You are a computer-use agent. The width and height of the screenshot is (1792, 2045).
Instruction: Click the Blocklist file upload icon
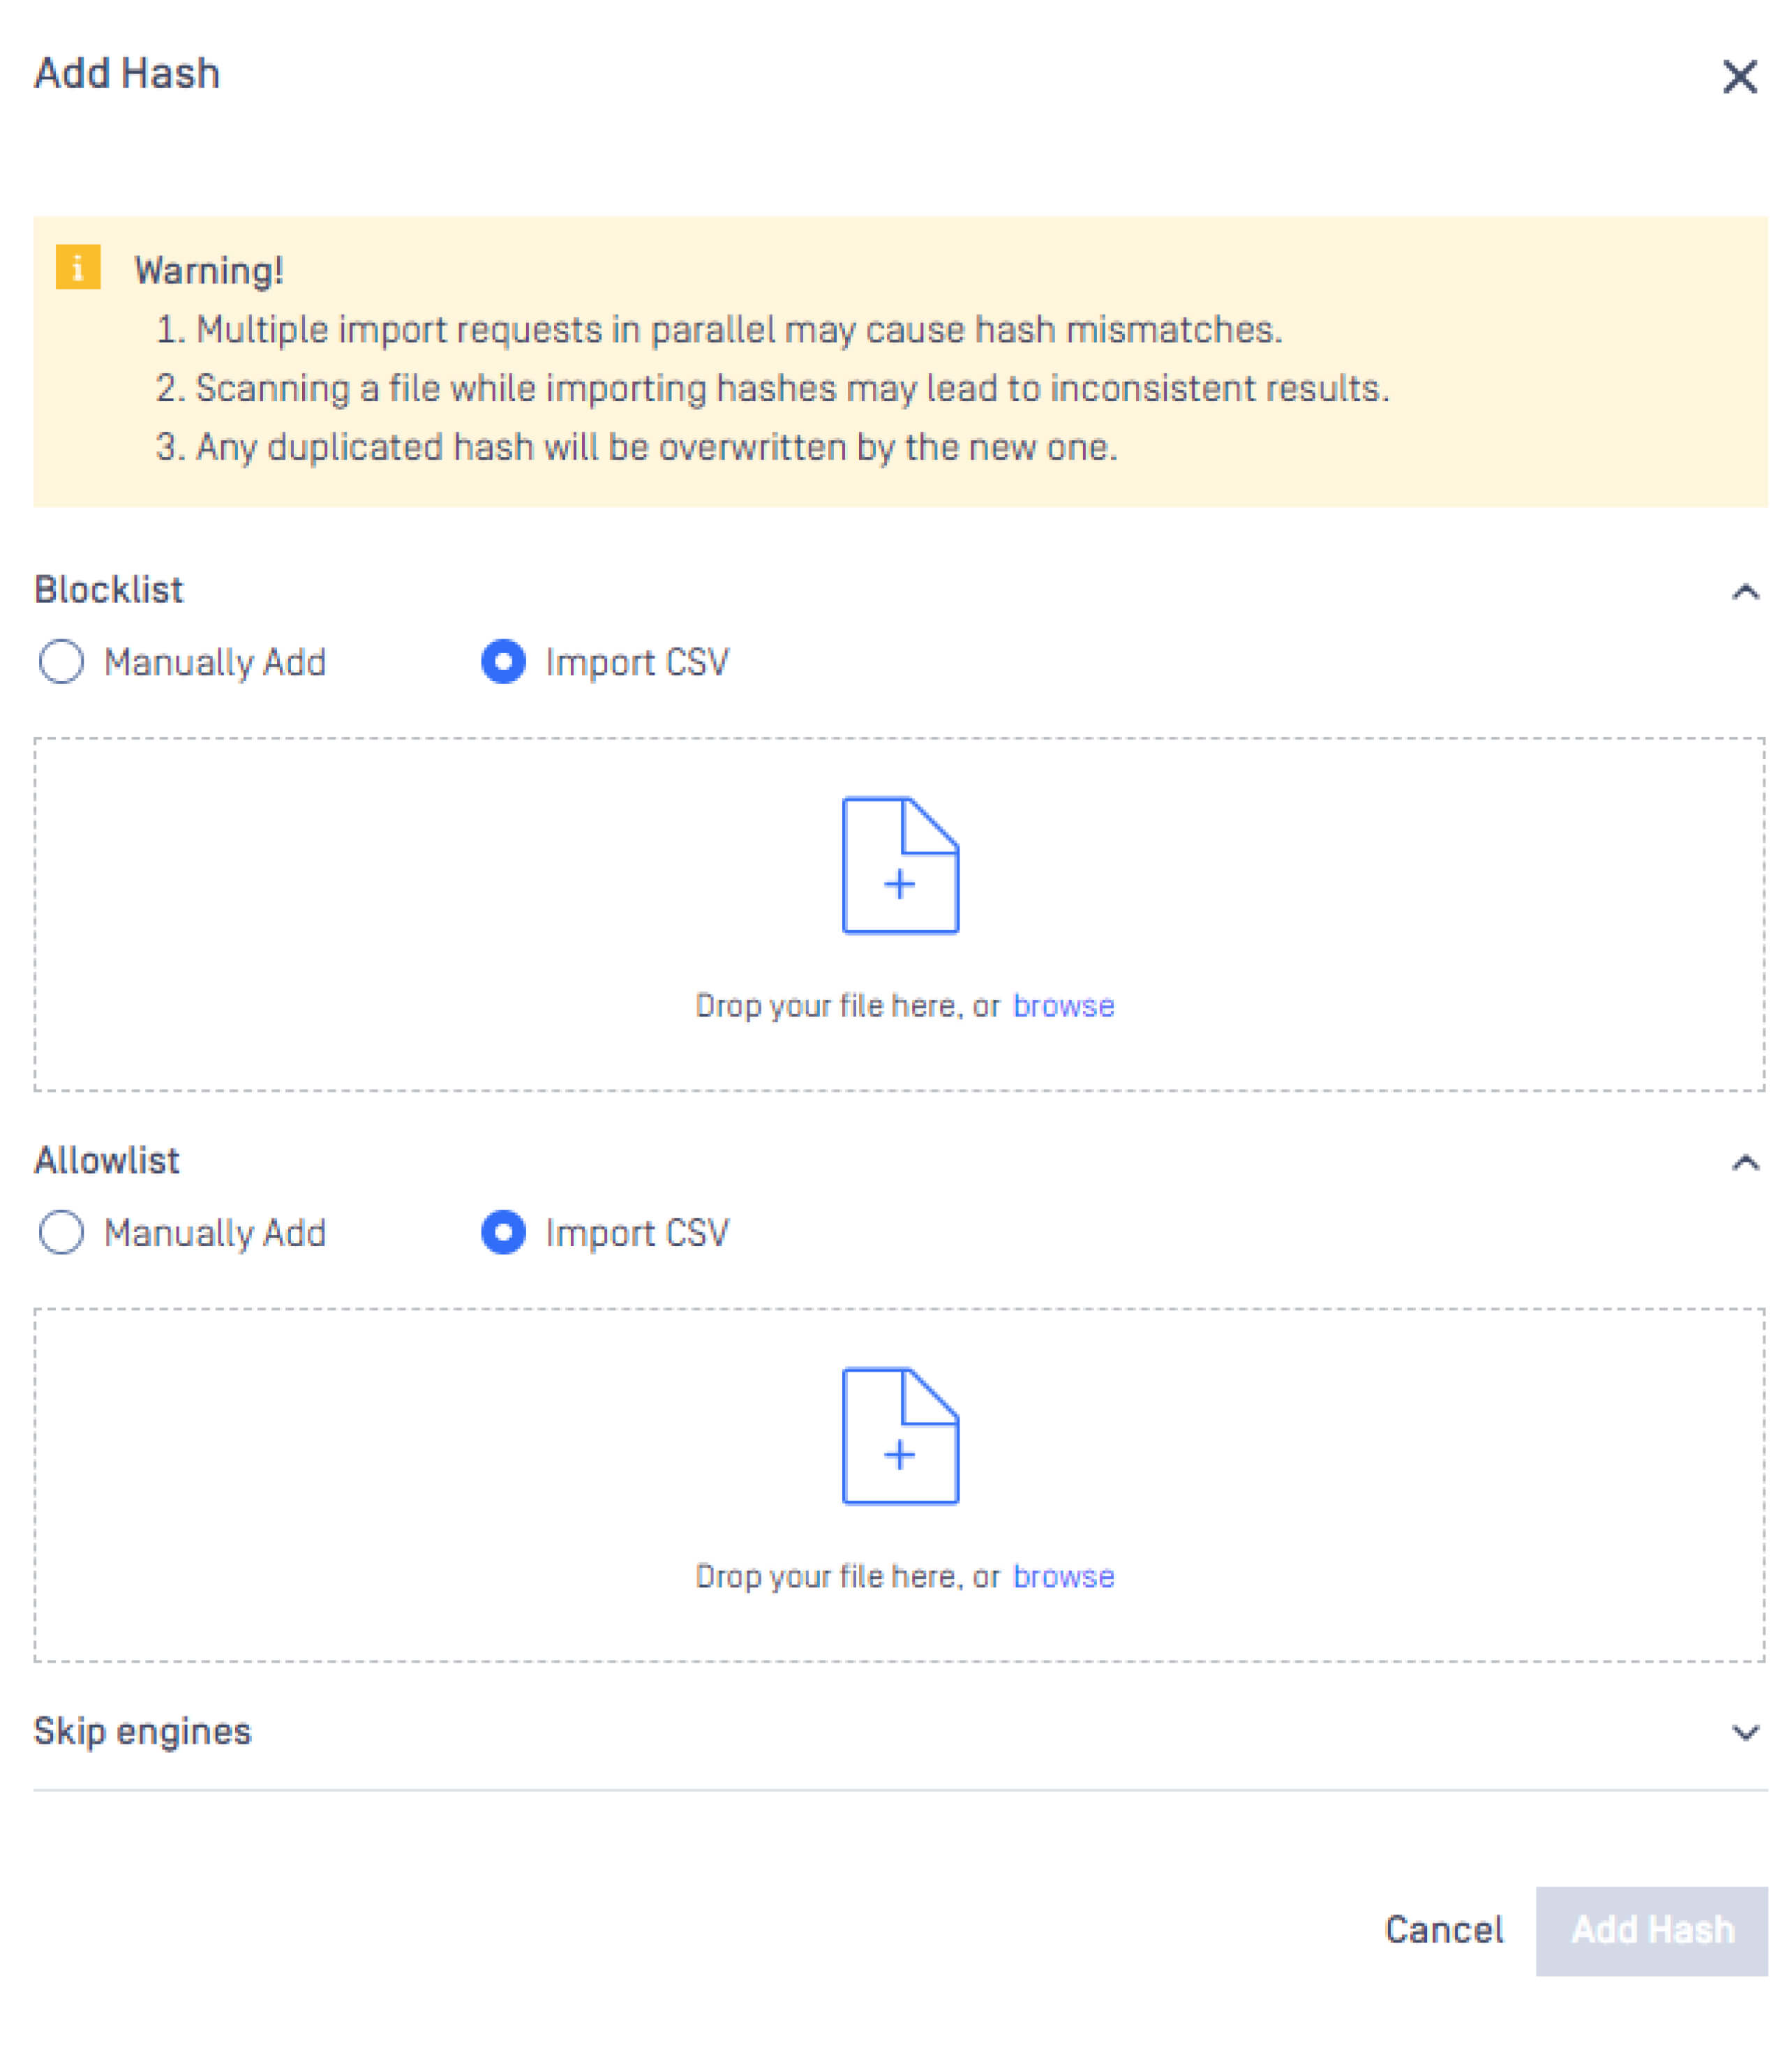(900, 865)
